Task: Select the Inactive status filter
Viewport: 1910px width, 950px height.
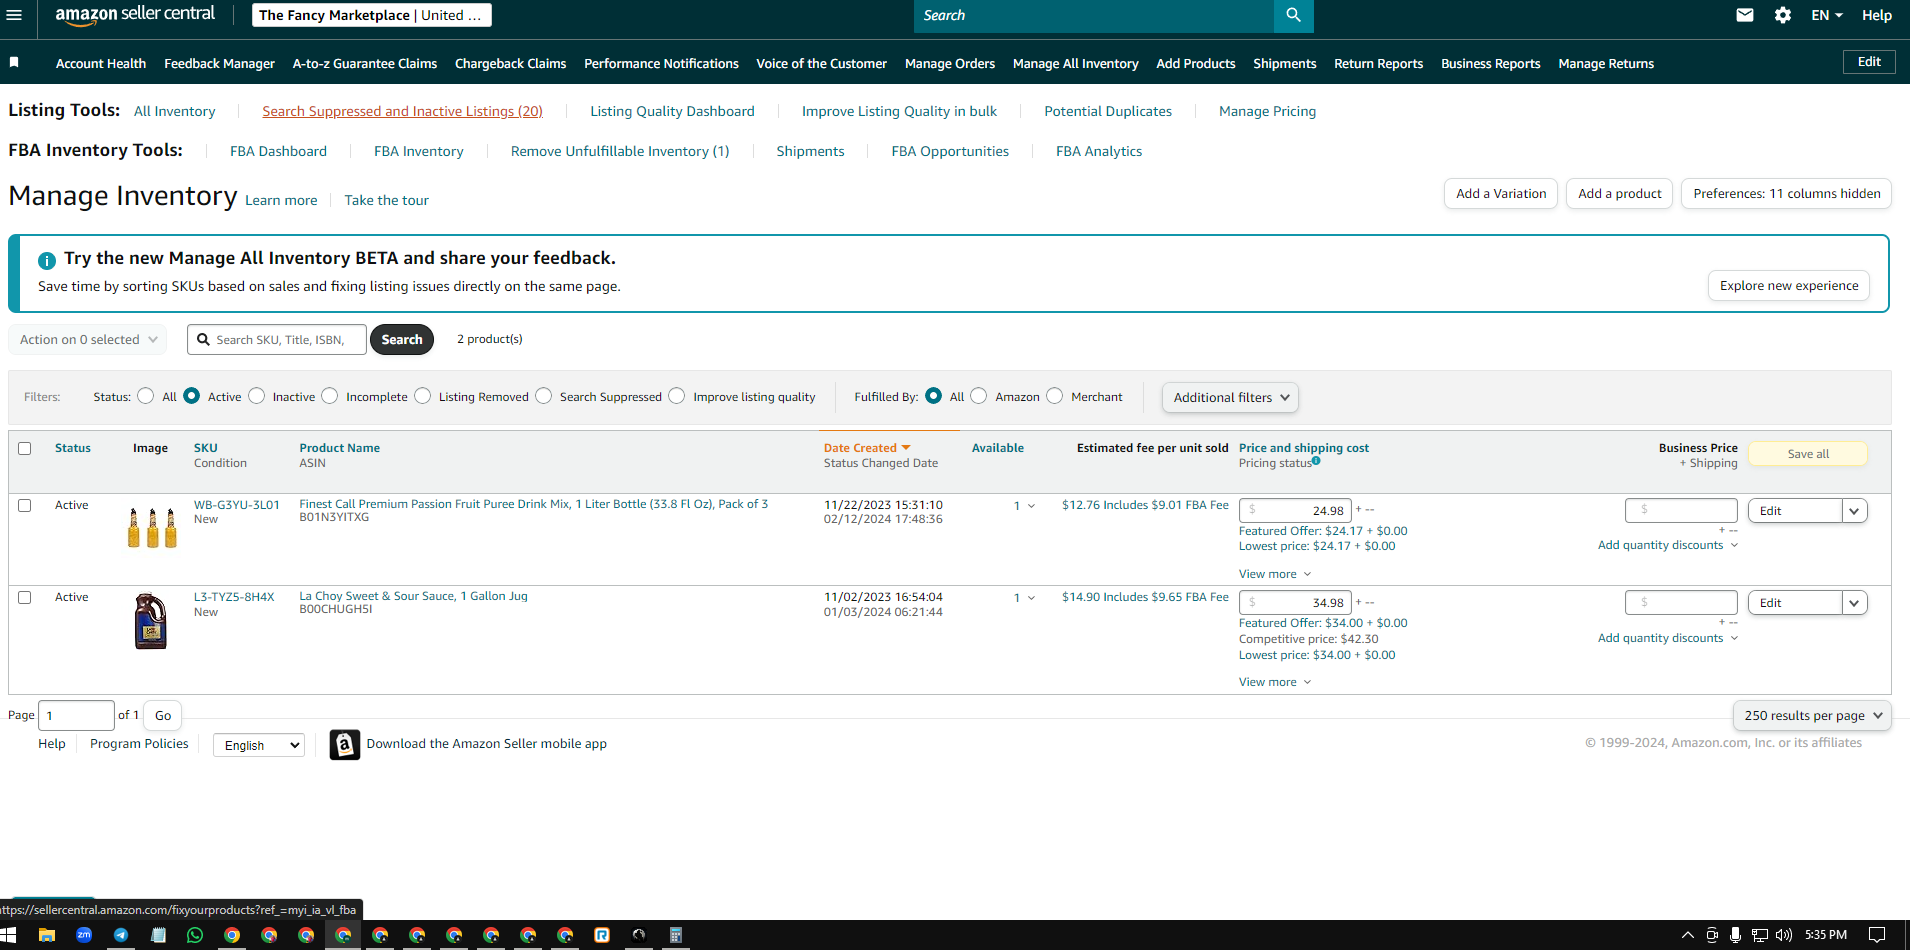Action: click(x=257, y=396)
